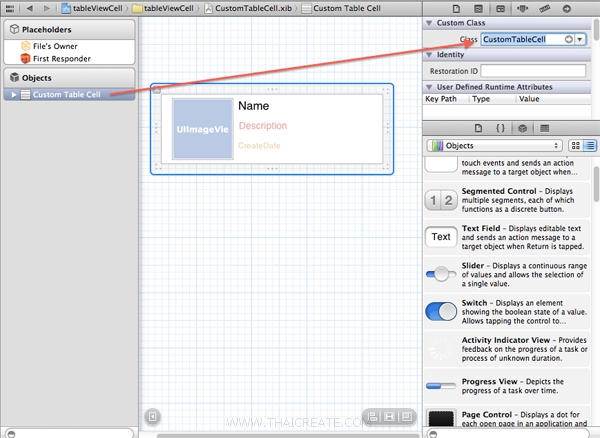Show the Quick Help inspector
The width and height of the screenshot is (600, 438).
pyautogui.click(x=478, y=8)
